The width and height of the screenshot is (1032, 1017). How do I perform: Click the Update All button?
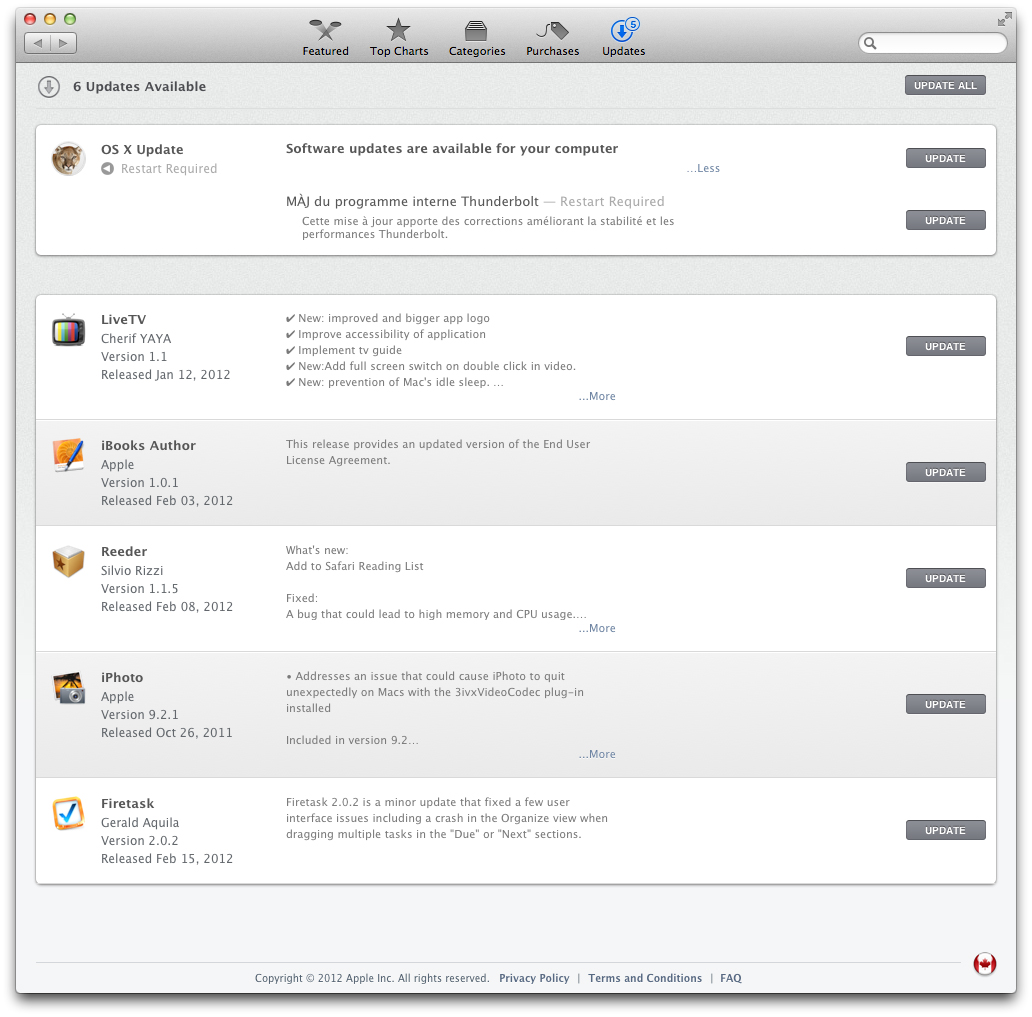click(945, 86)
